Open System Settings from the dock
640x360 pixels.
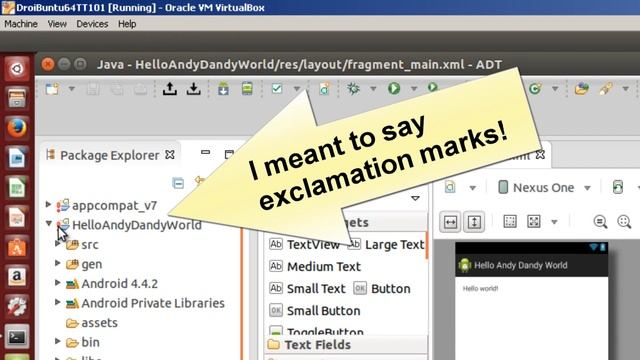coord(17,307)
